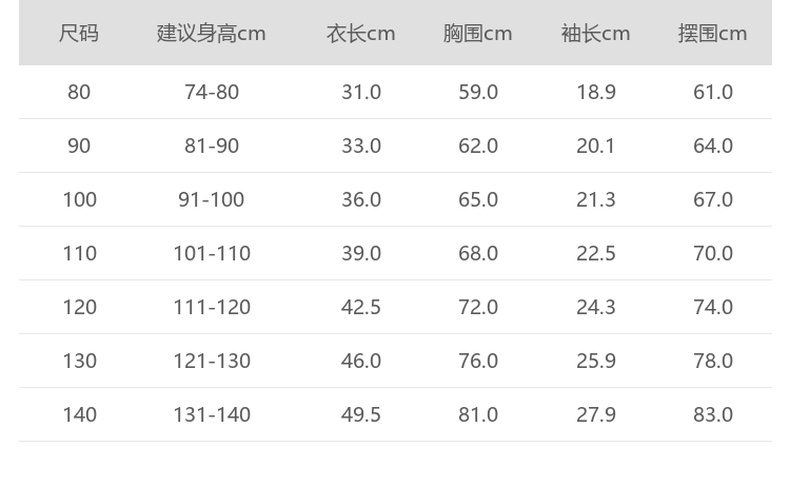The image size is (790, 485).
Task: Click the 27.9 sleeve length value
Action: (x=596, y=415)
